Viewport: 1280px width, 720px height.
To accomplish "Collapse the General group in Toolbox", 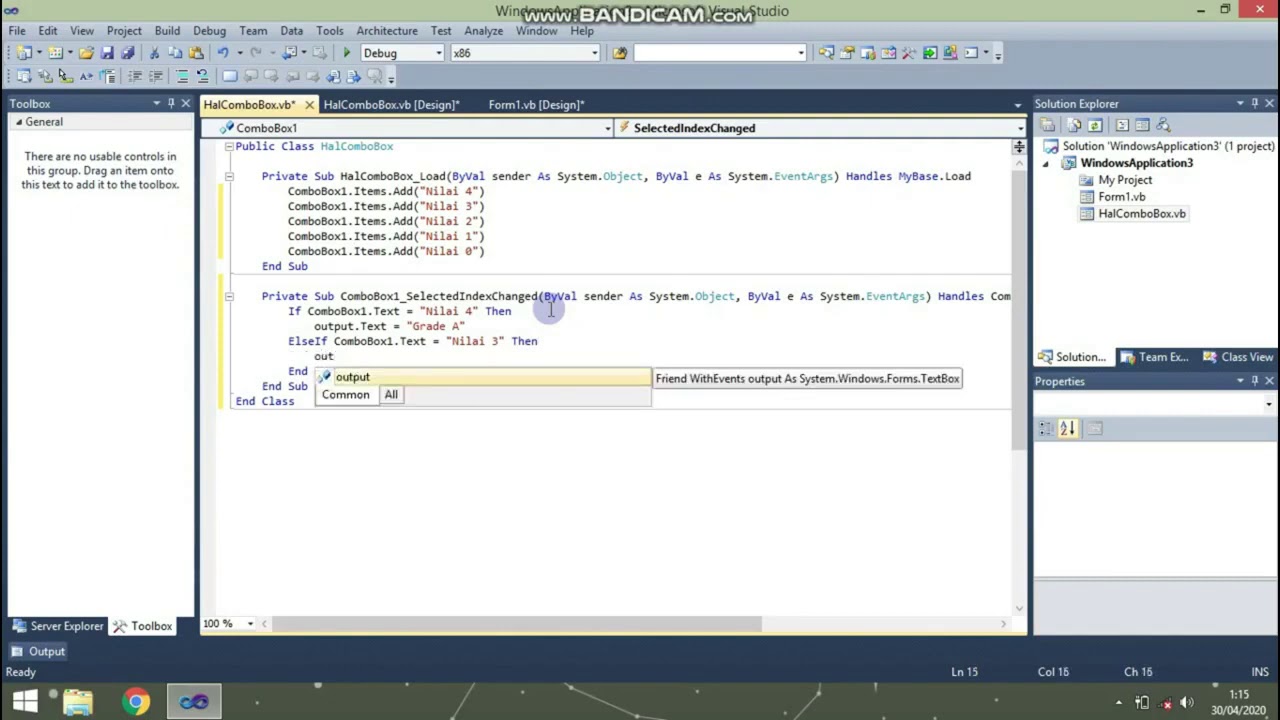I will coord(18,122).
